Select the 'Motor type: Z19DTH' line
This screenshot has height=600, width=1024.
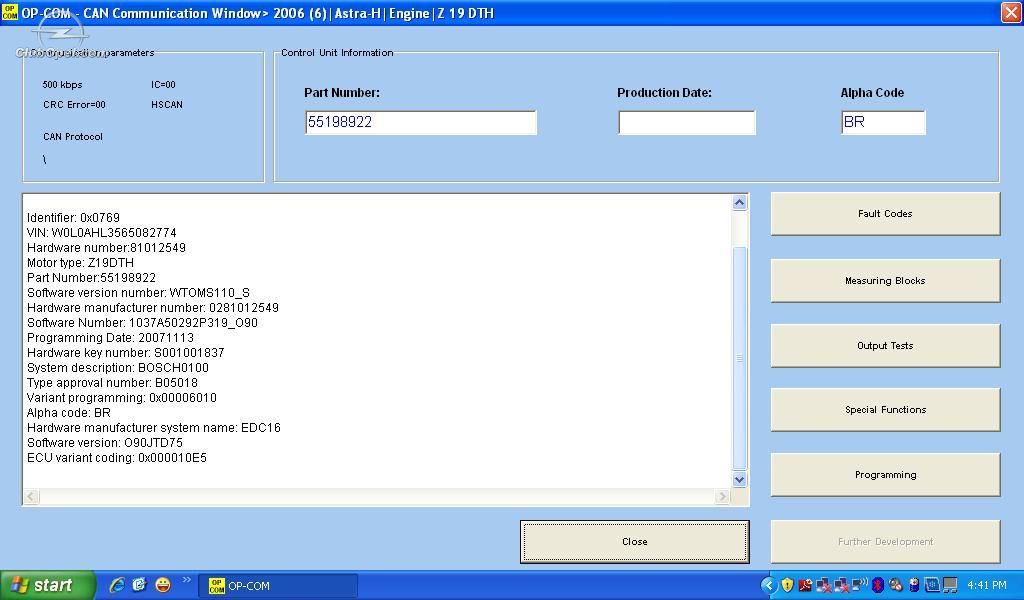pos(80,262)
